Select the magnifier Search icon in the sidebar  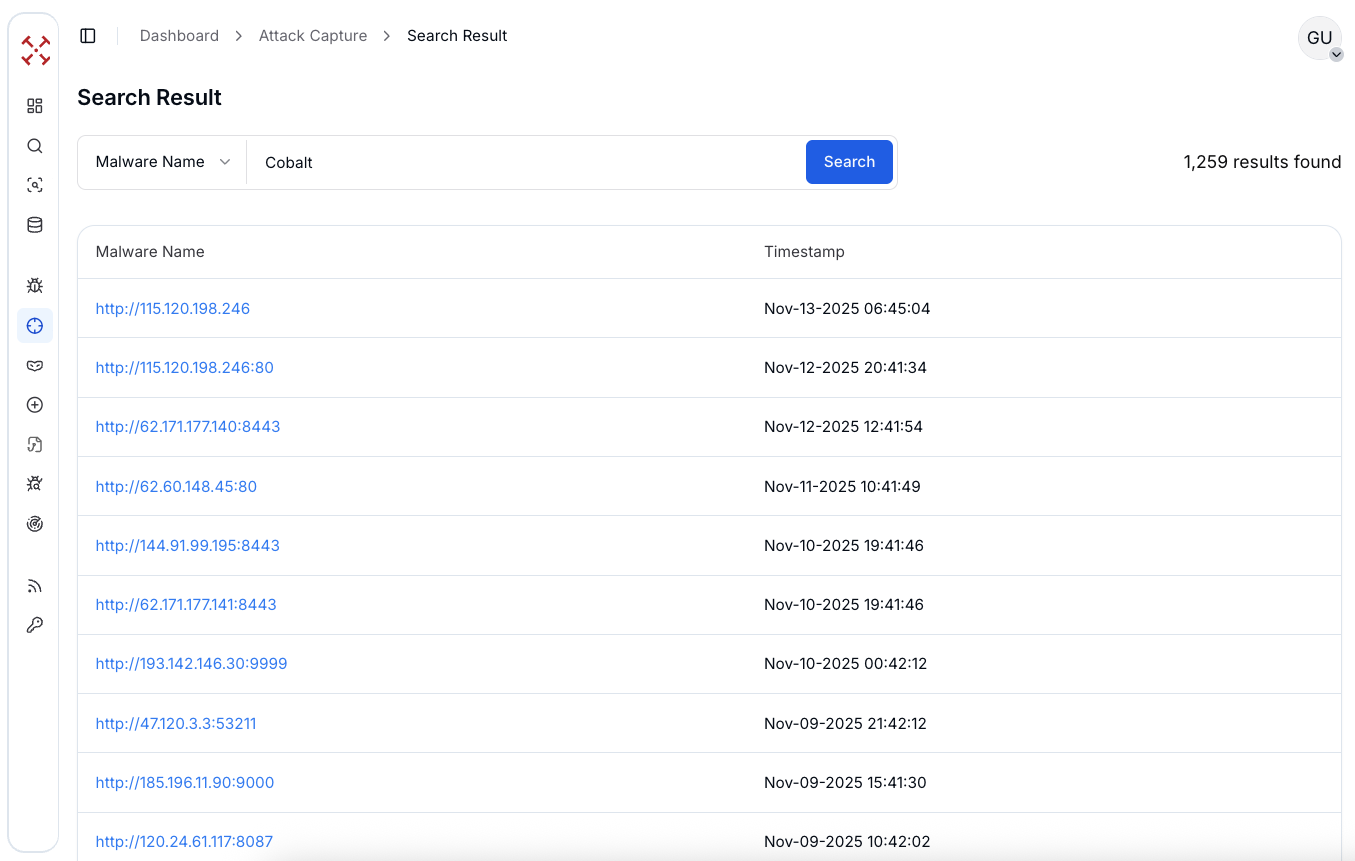click(34, 145)
